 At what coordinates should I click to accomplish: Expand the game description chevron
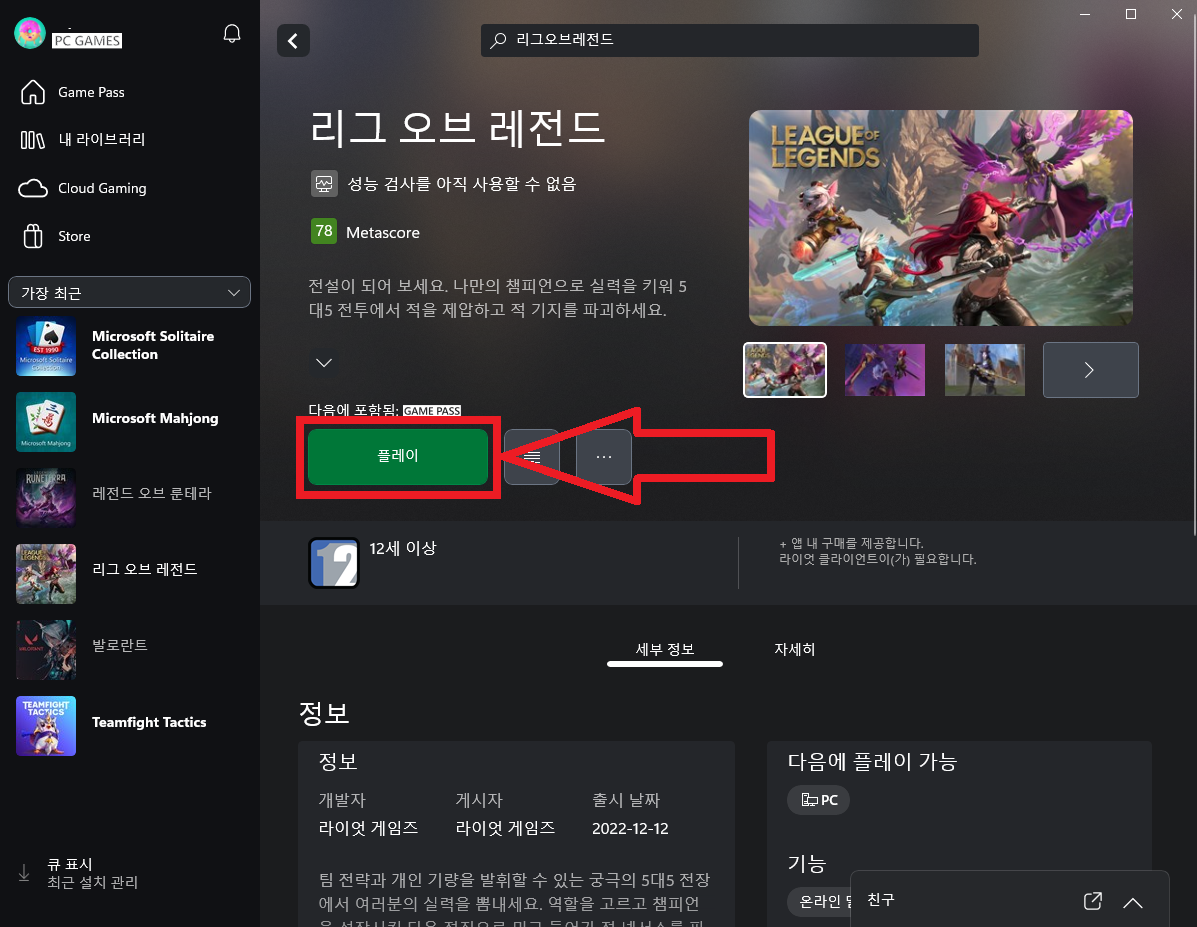(324, 363)
